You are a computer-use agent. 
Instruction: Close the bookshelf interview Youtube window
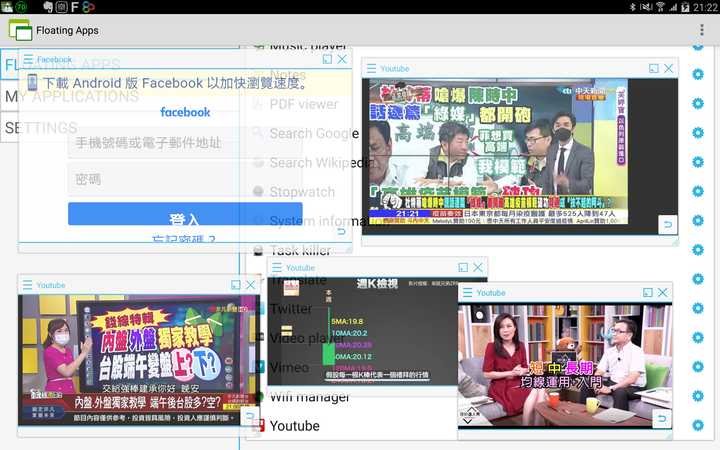point(663,292)
